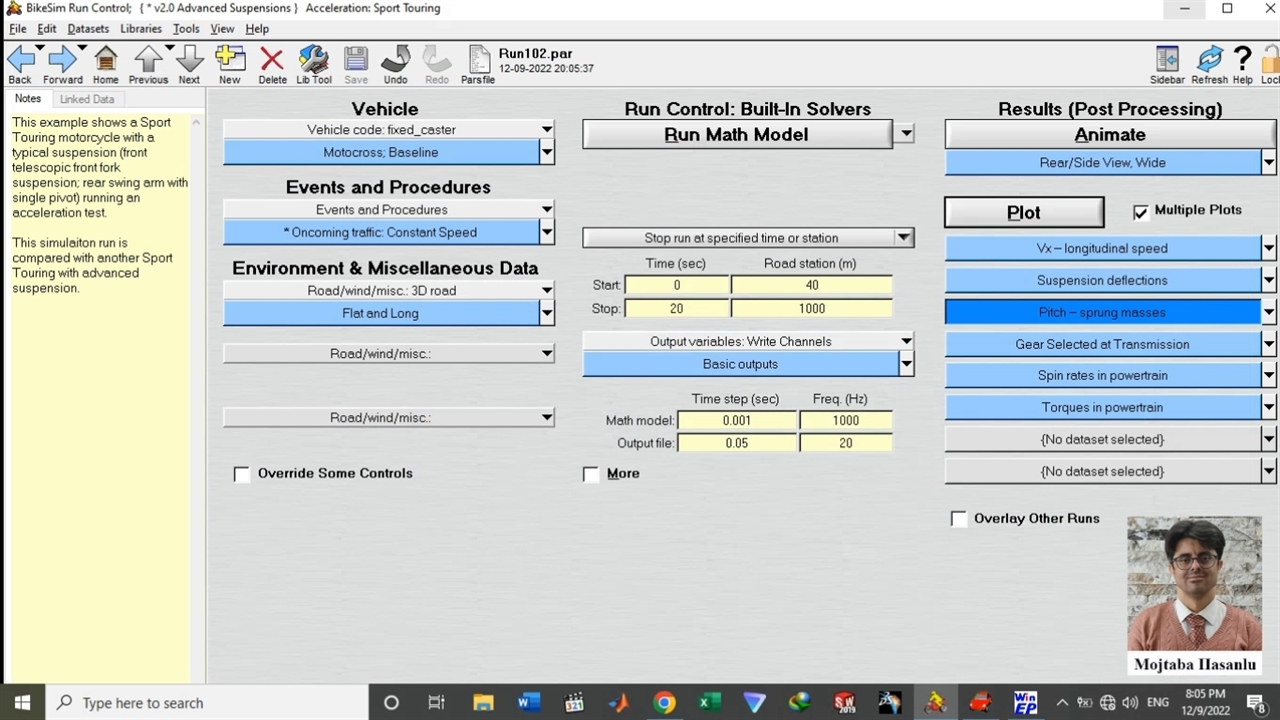Click the Home toolbar icon
The width and height of the screenshot is (1280, 720).
coord(105,60)
